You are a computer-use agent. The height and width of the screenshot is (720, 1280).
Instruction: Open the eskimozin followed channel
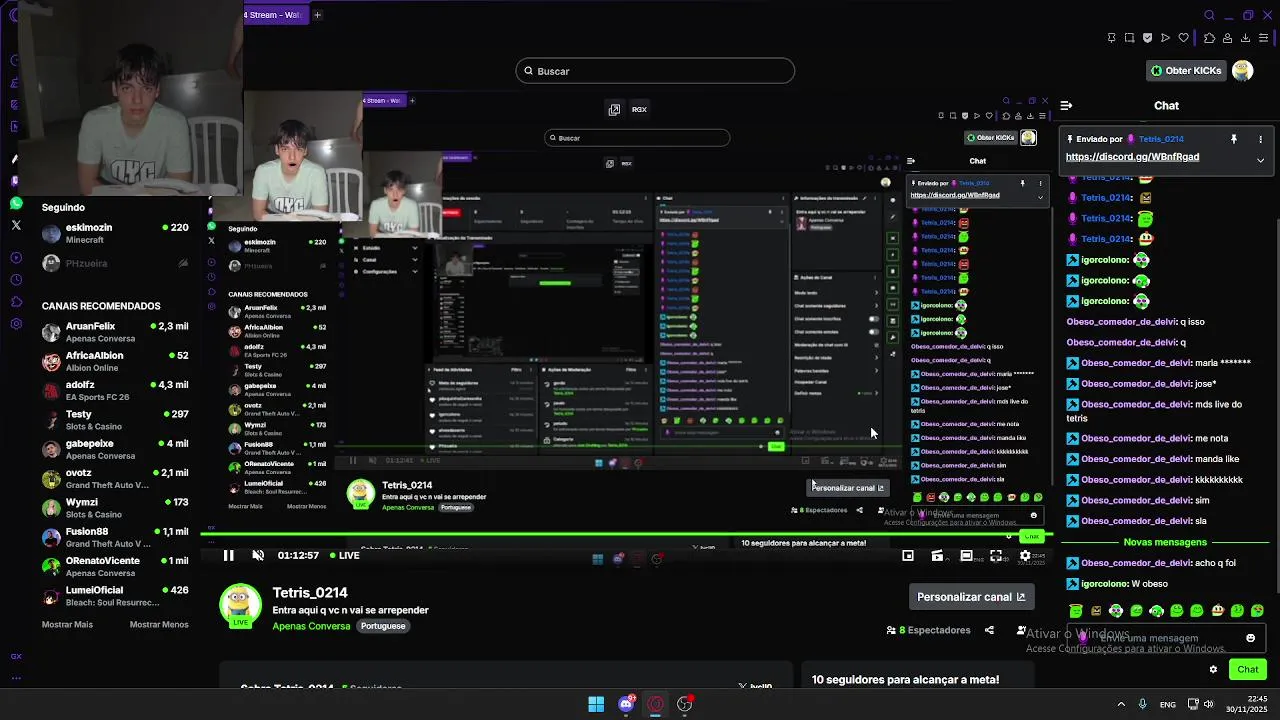click(x=115, y=233)
